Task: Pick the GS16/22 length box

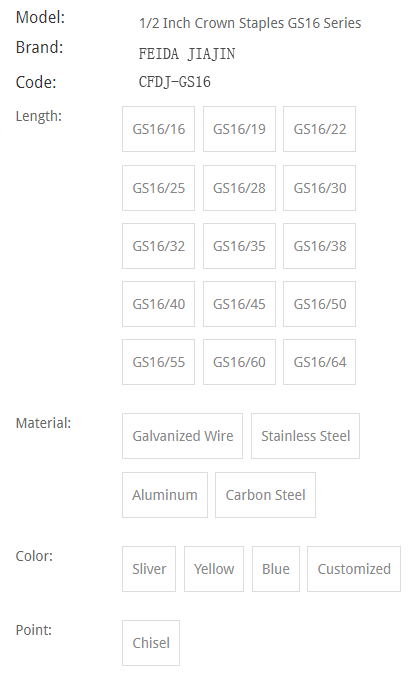Action: click(x=319, y=129)
